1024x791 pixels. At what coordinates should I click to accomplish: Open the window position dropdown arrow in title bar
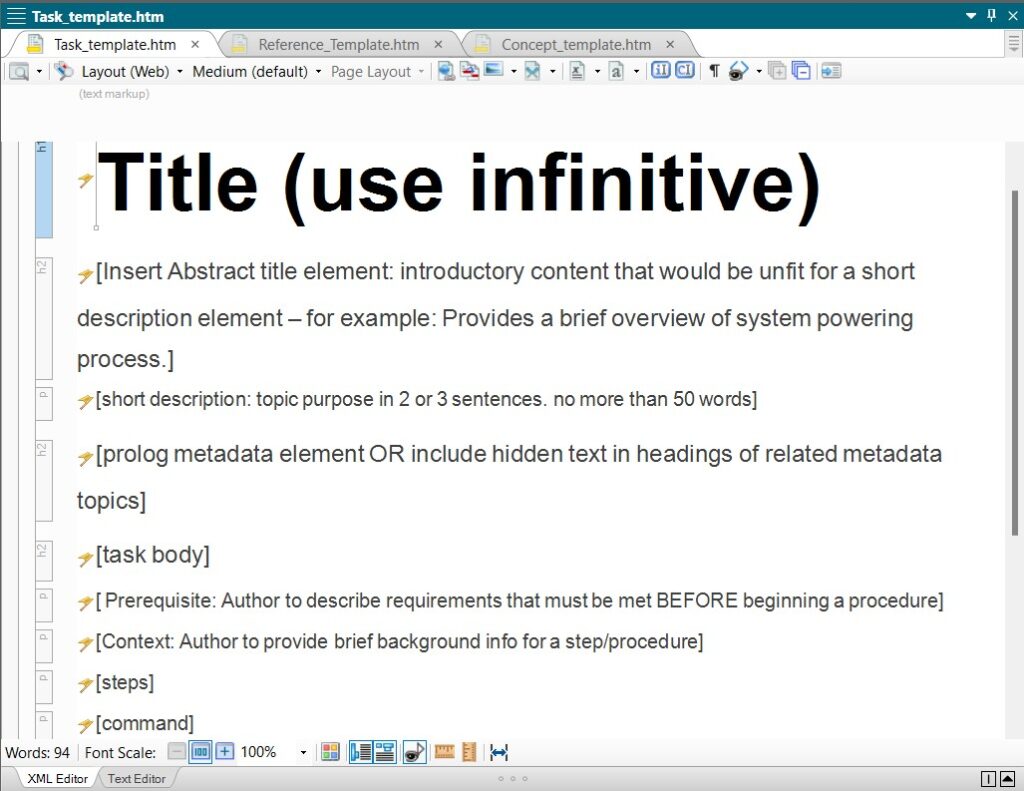(x=971, y=16)
